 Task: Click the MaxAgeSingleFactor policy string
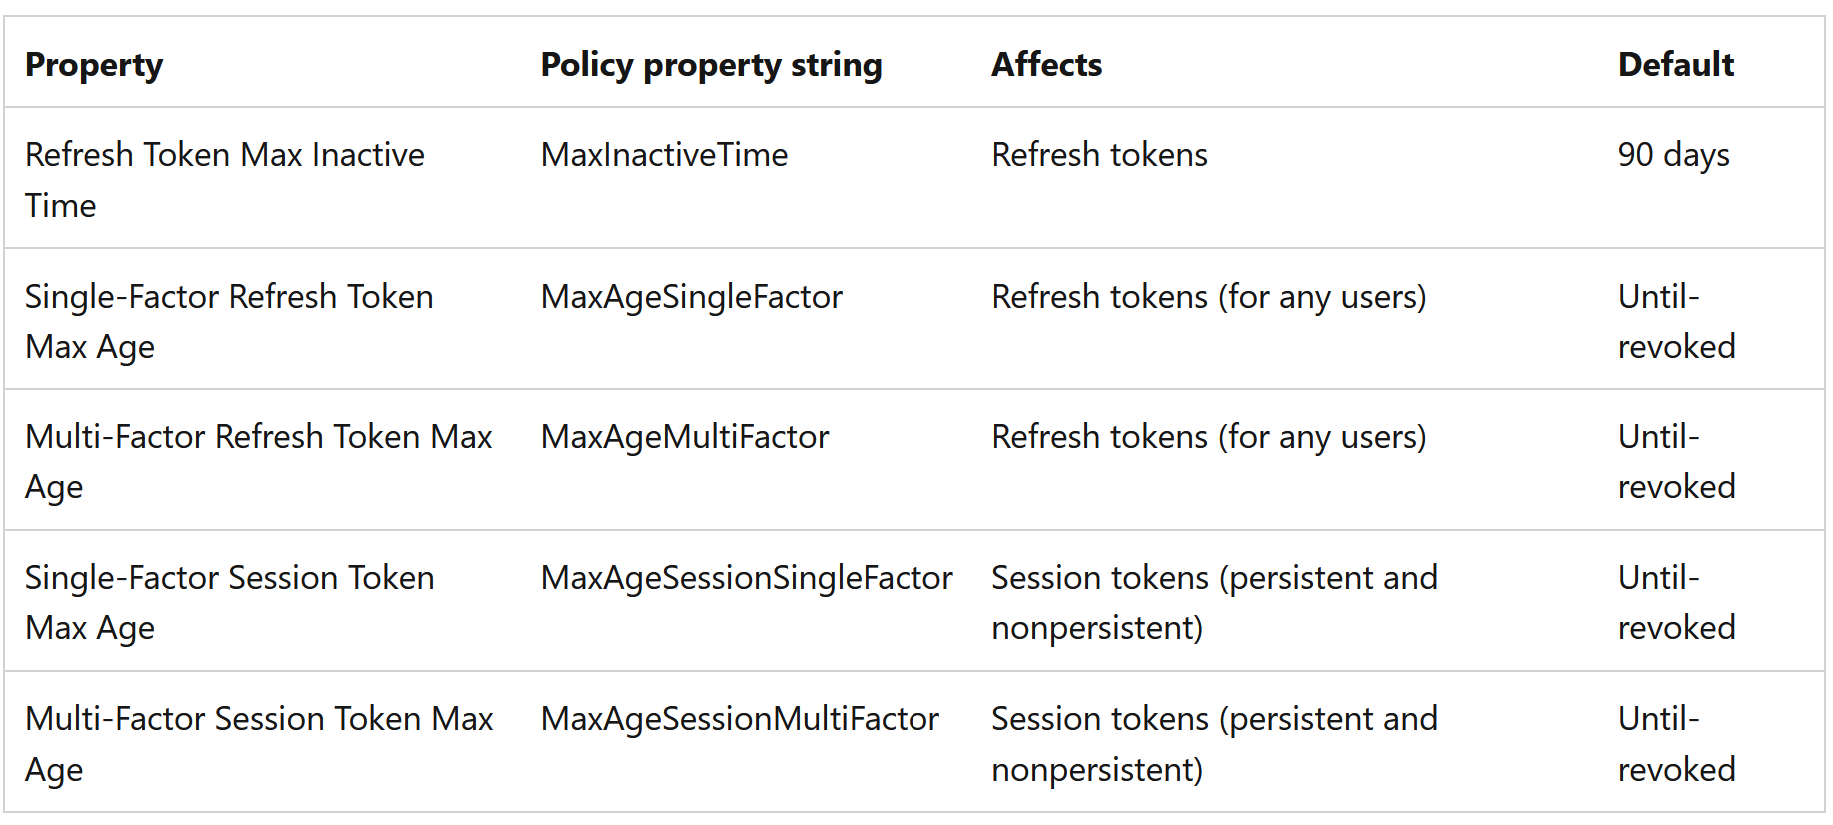(691, 297)
